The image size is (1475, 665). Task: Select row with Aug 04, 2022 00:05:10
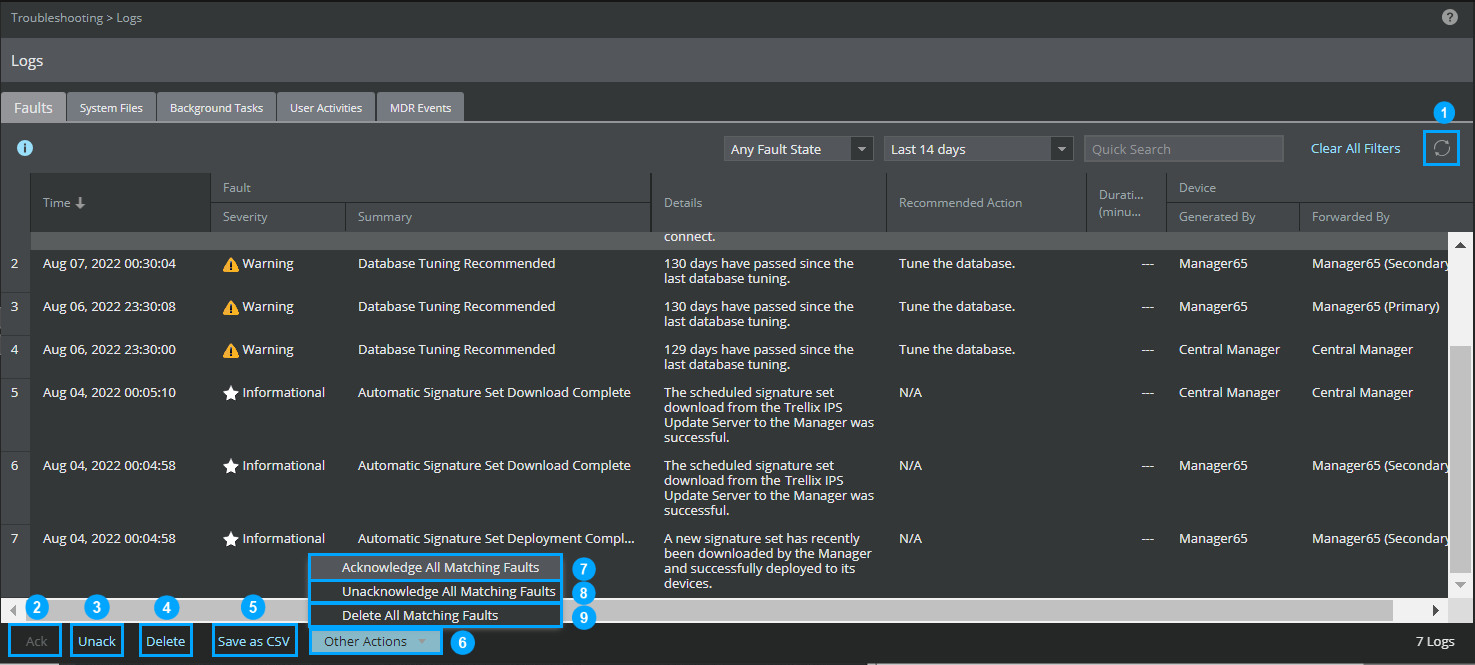point(725,415)
